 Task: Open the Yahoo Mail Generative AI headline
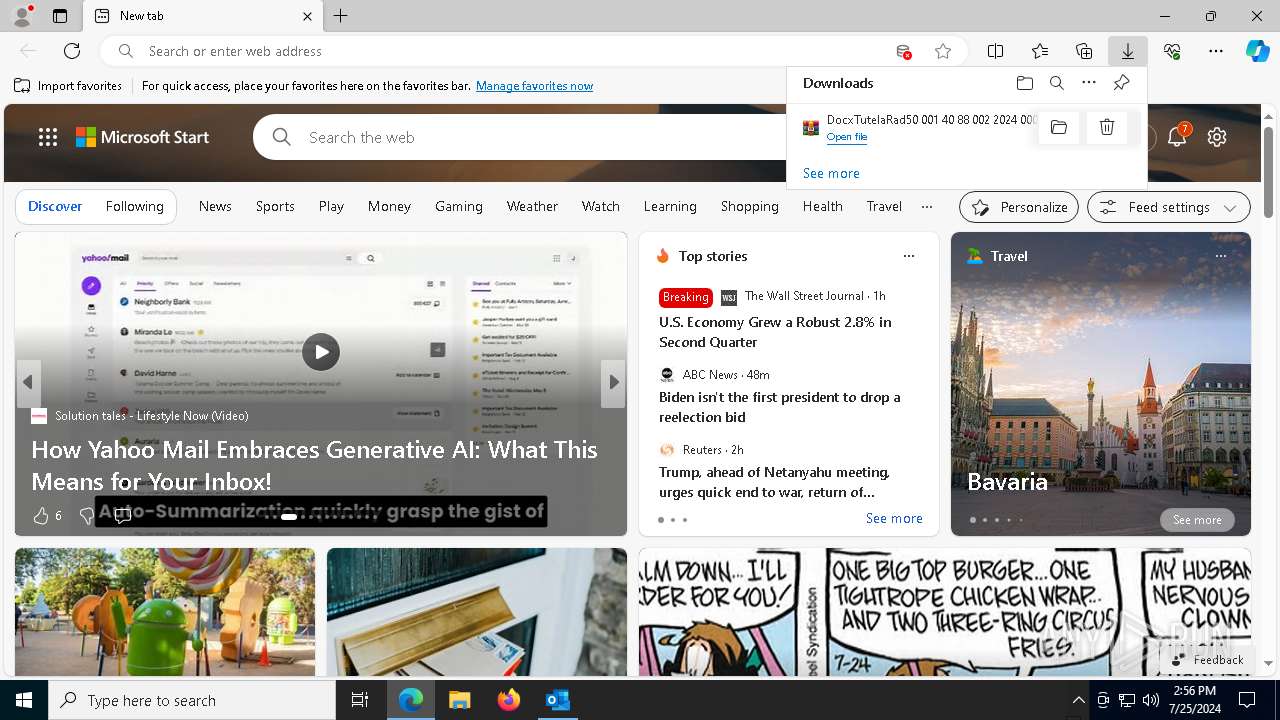pyautogui.click(x=314, y=465)
